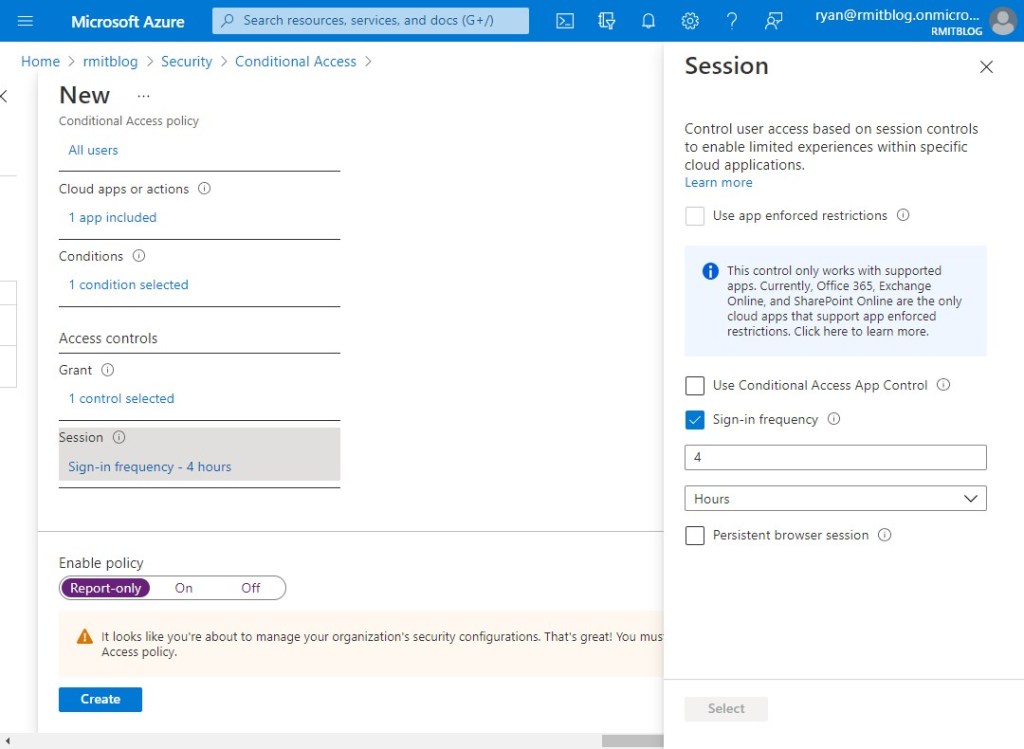
Task: Set Enable policy to On
Action: click(184, 588)
